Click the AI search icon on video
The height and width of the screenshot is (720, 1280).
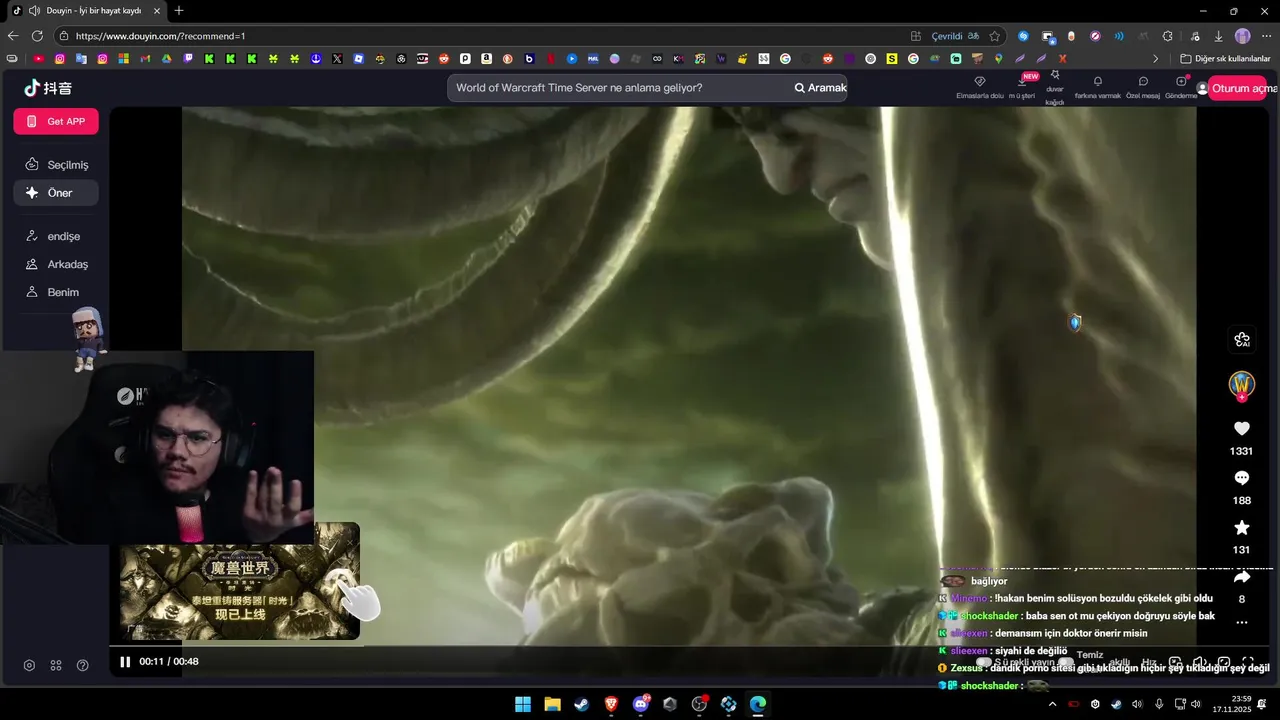(x=1241, y=340)
